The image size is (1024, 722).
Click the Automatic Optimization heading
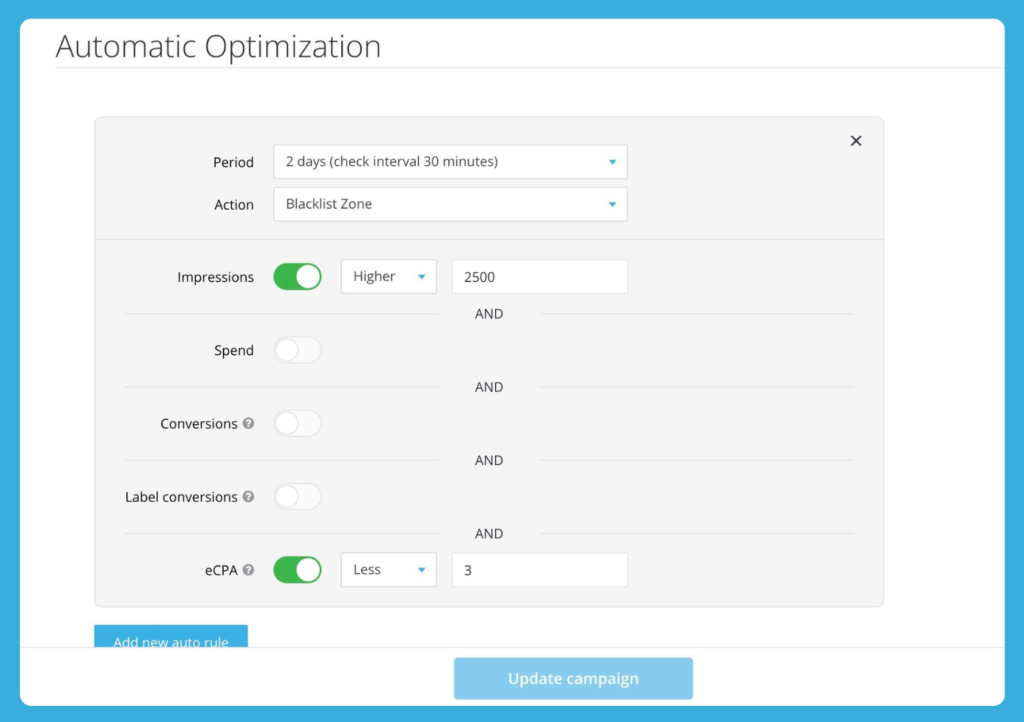pyautogui.click(x=218, y=47)
